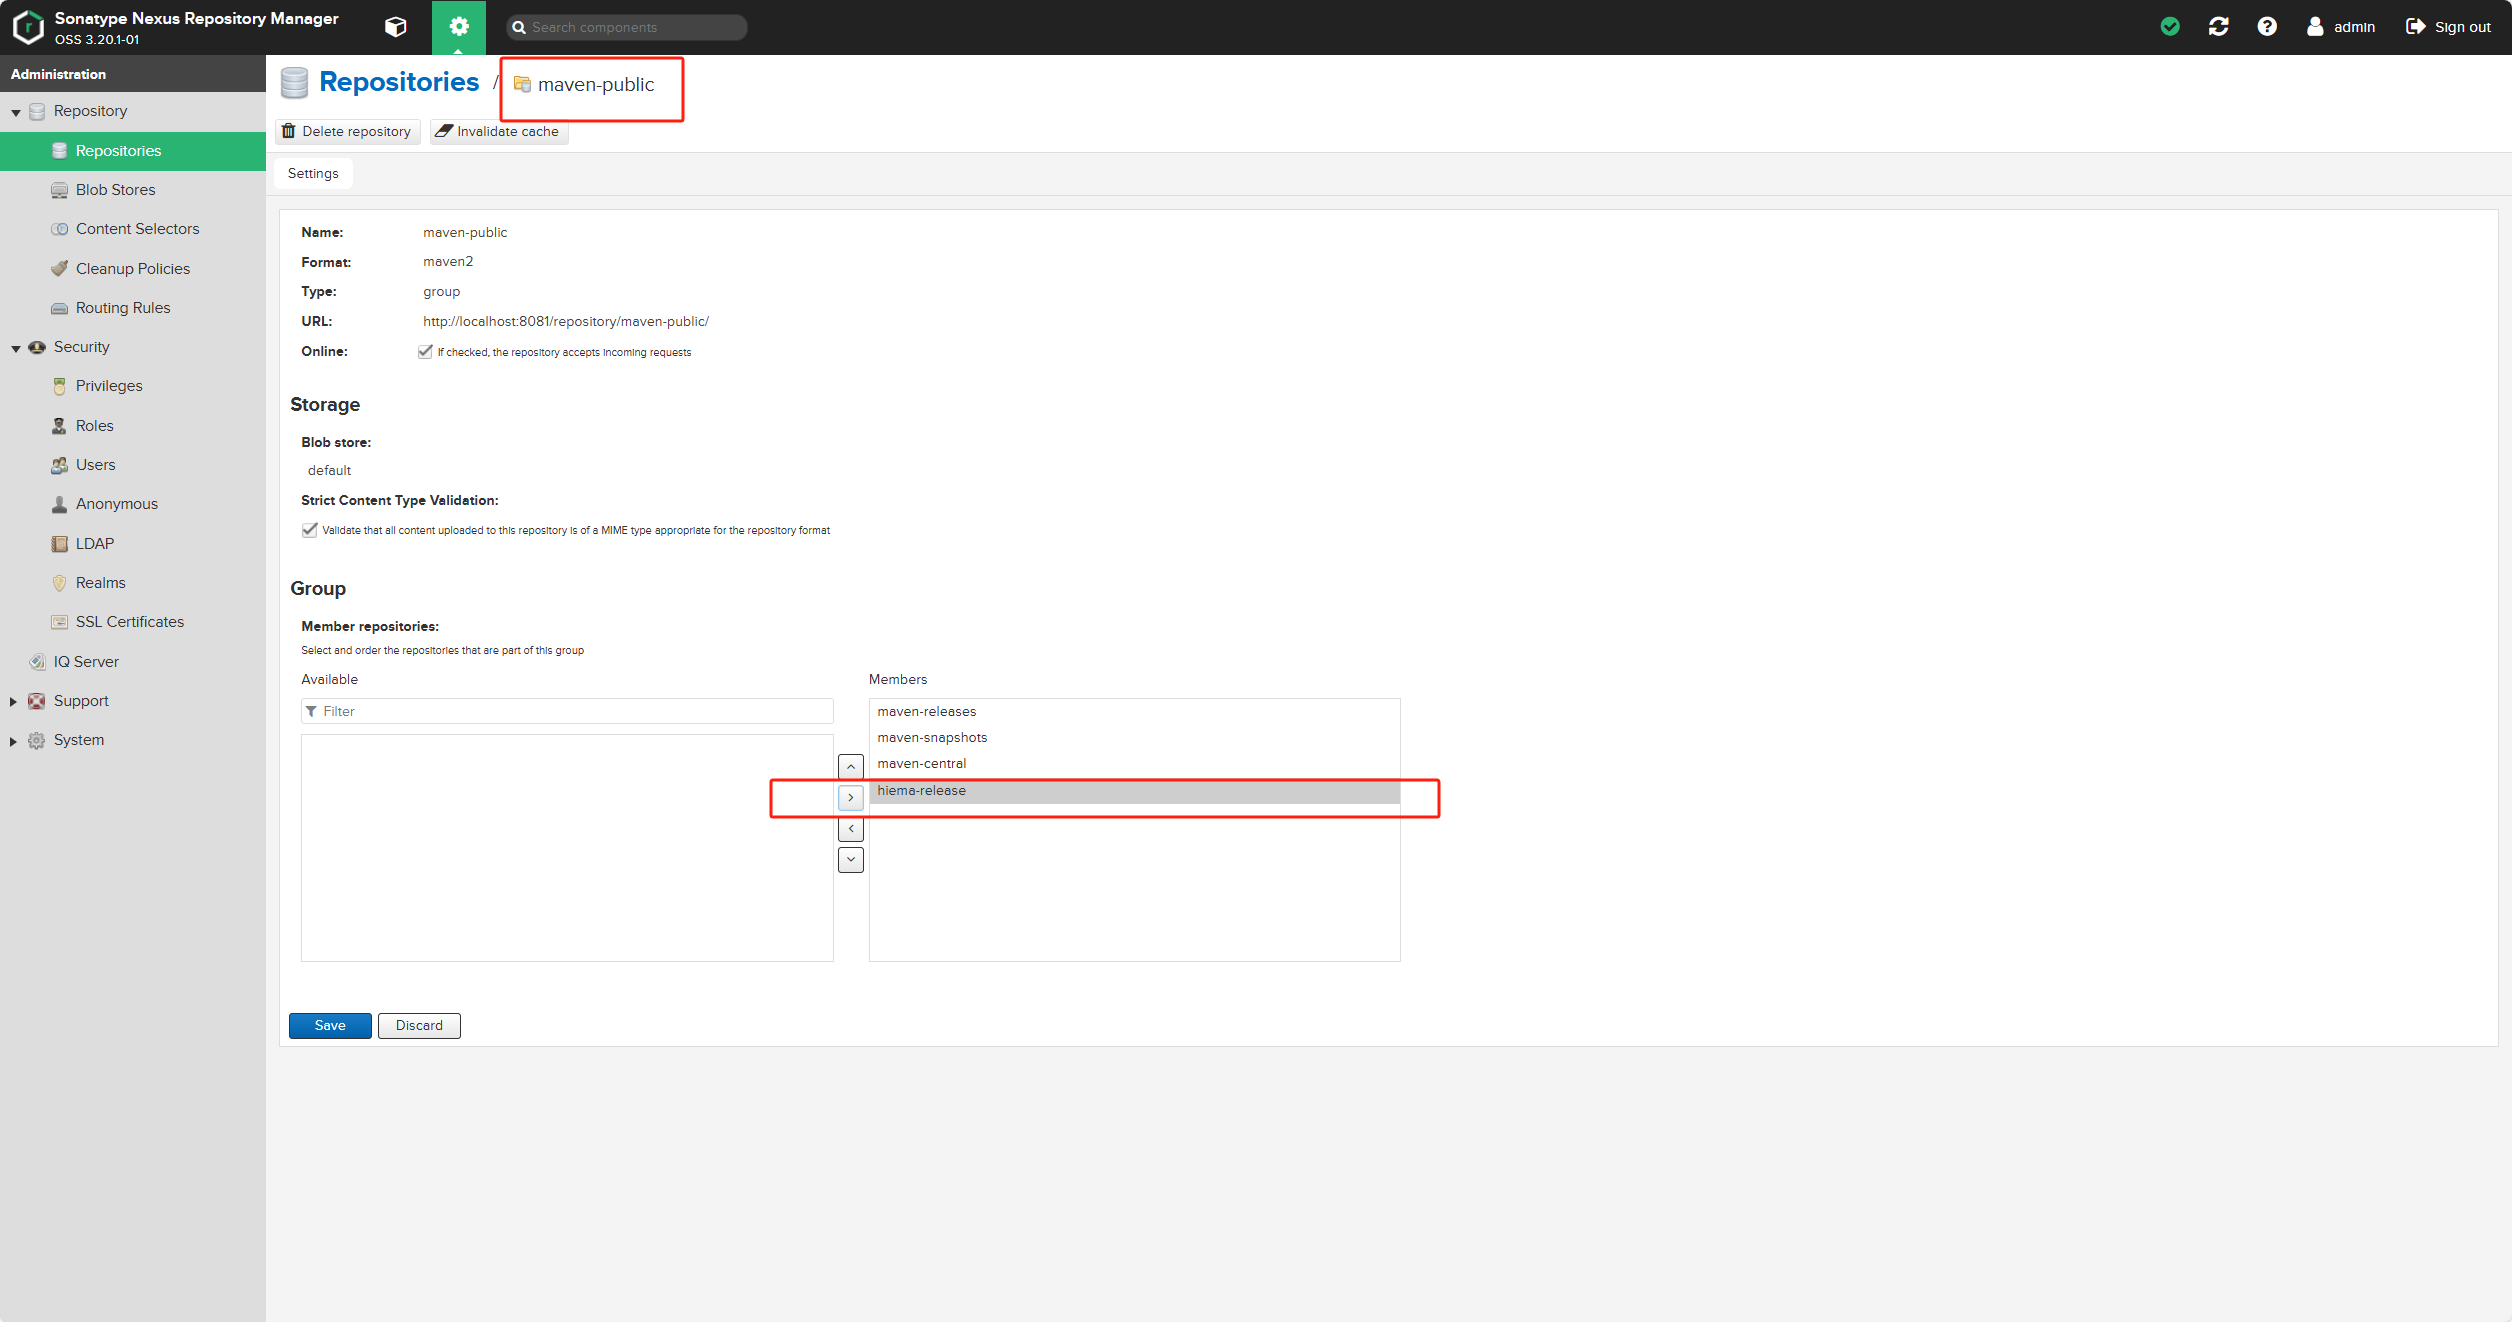This screenshot has width=2512, height=1322.
Task: Click the move-up arrow button
Action: pos(851,767)
